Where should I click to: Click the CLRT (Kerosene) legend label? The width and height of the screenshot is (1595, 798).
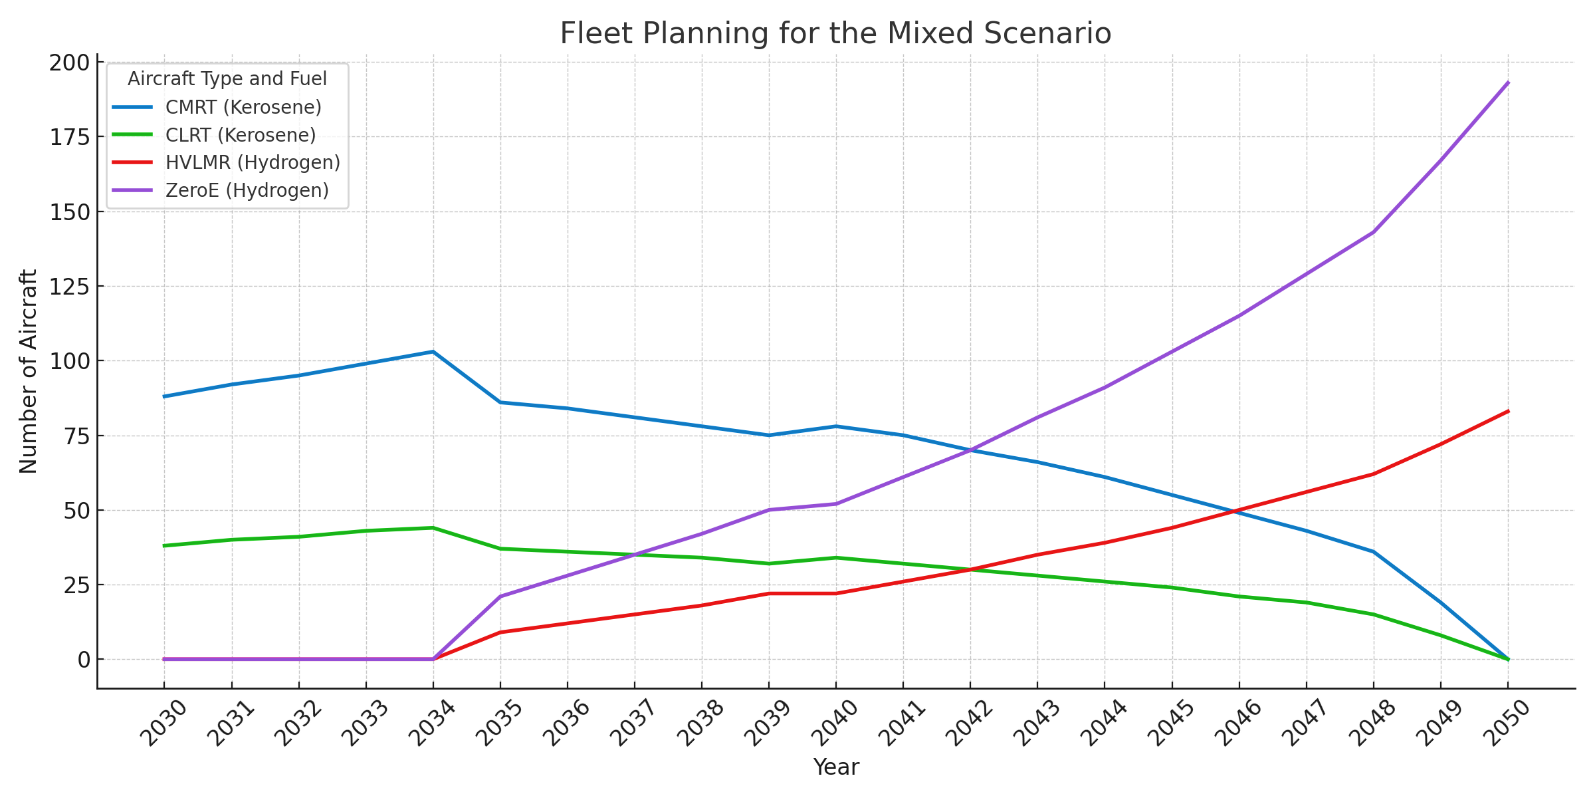[241, 135]
